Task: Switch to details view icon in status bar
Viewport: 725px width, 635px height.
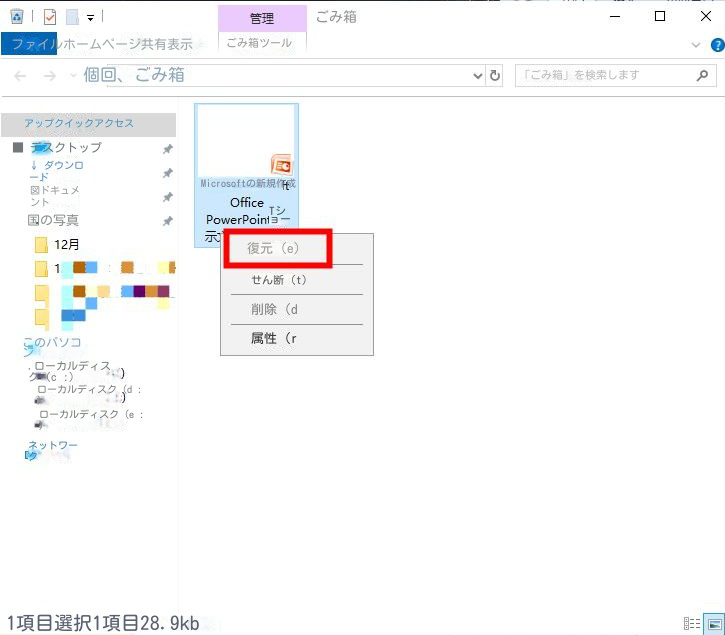Action: (x=691, y=624)
